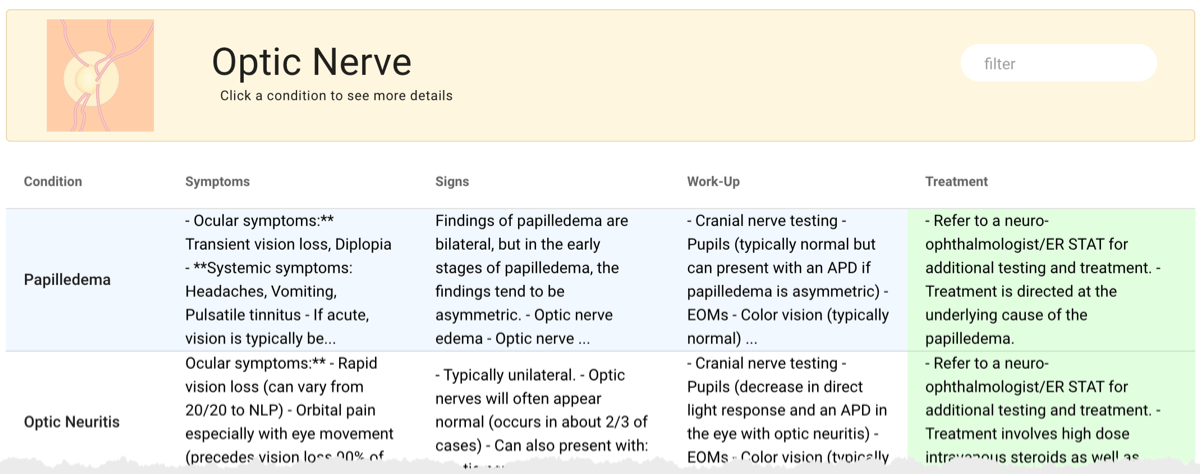1200x474 pixels.
Task: Click the Treatment column header
Action: coord(956,182)
